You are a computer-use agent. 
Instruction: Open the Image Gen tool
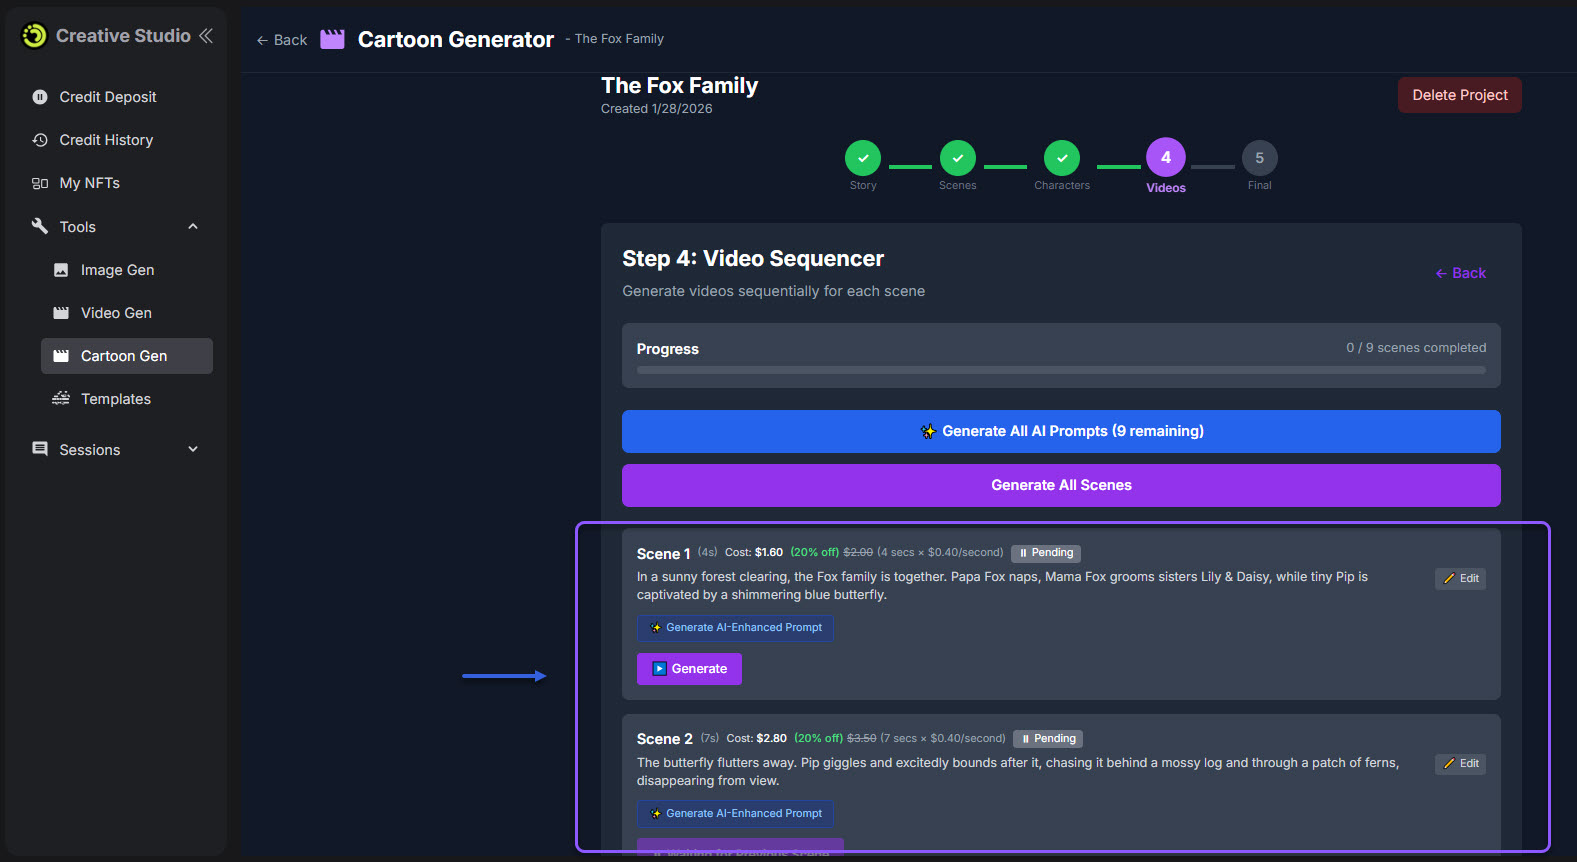(117, 270)
